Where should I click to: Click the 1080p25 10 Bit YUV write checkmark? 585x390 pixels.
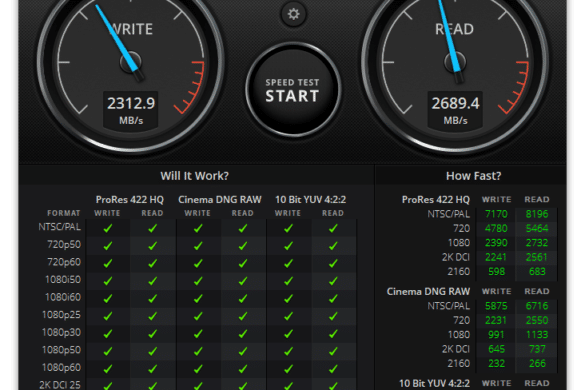click(x=288, y=316)
